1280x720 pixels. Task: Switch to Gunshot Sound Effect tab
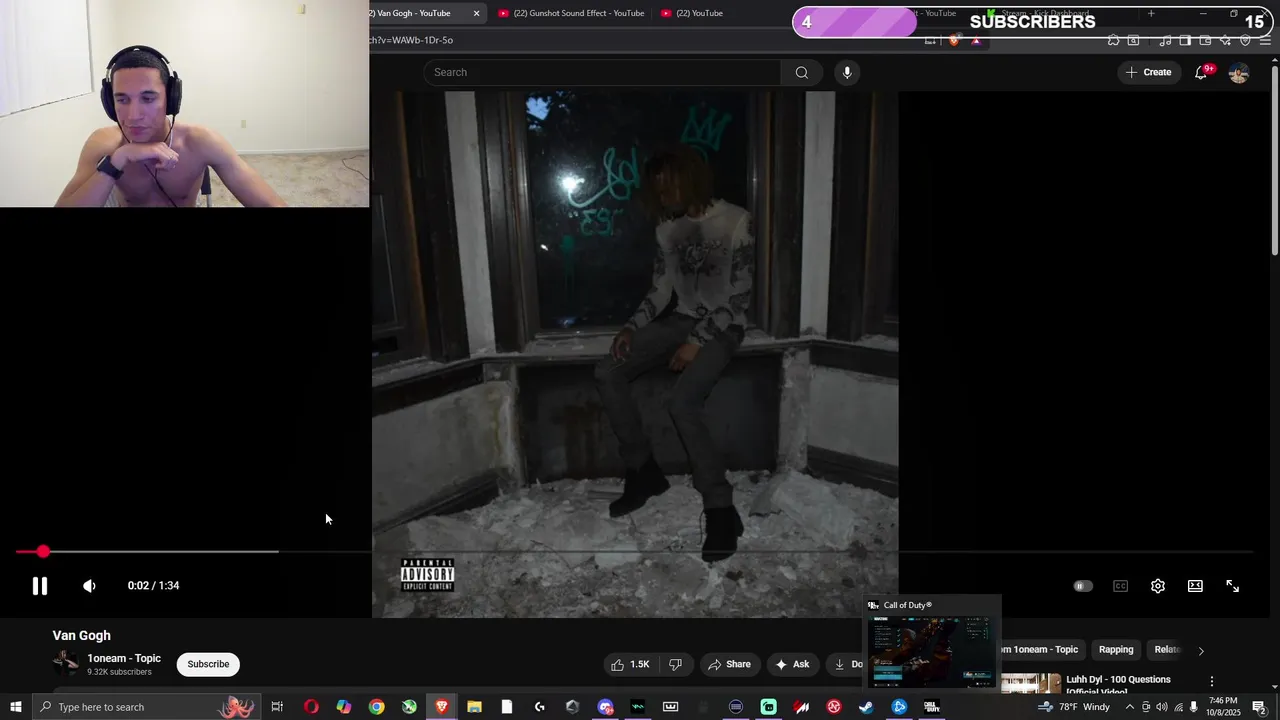click(x=571, y=13)
